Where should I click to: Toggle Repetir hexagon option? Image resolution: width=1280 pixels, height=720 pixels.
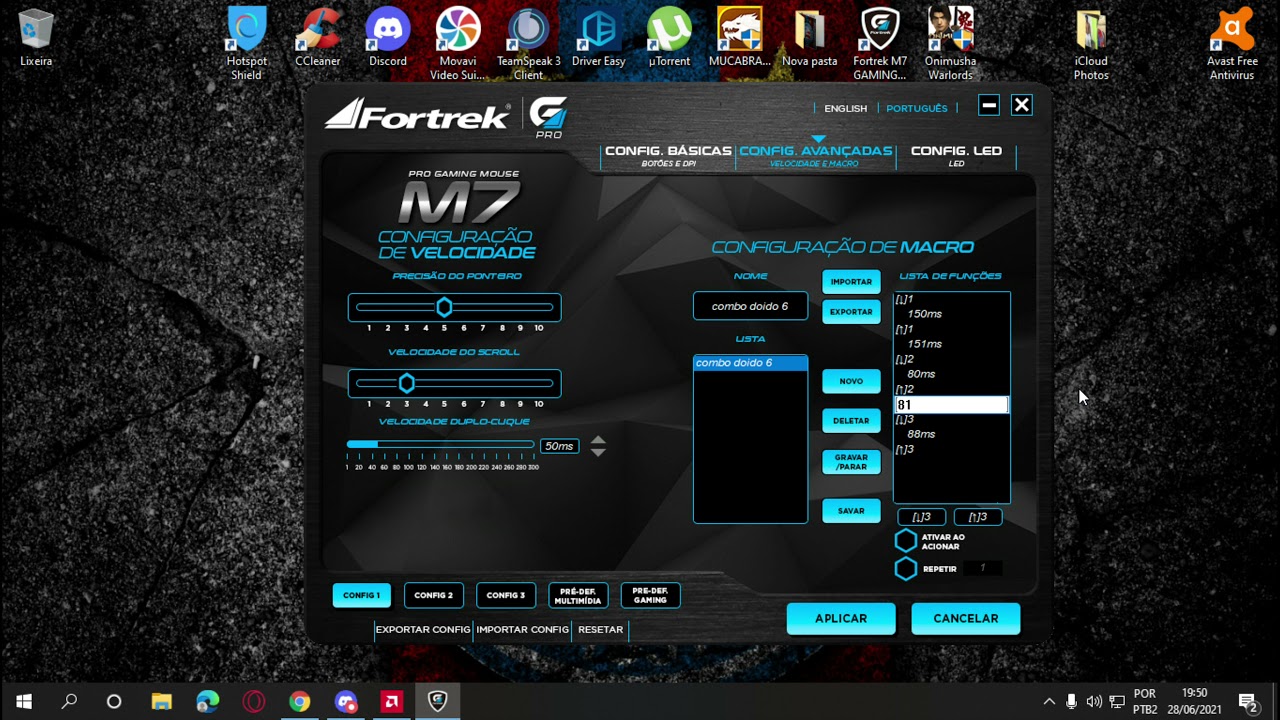905,569
